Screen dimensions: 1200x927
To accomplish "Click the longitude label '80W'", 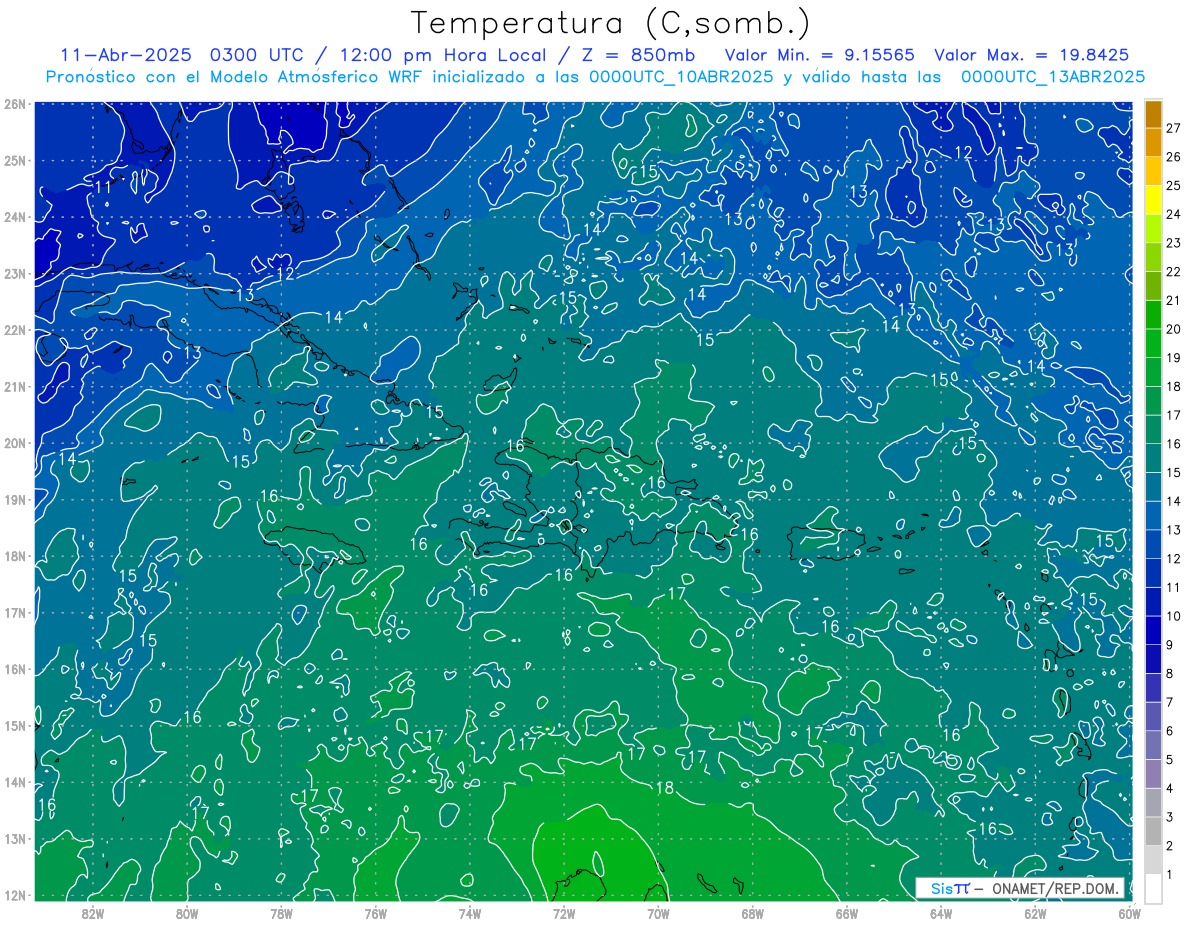I will (187, 913).
